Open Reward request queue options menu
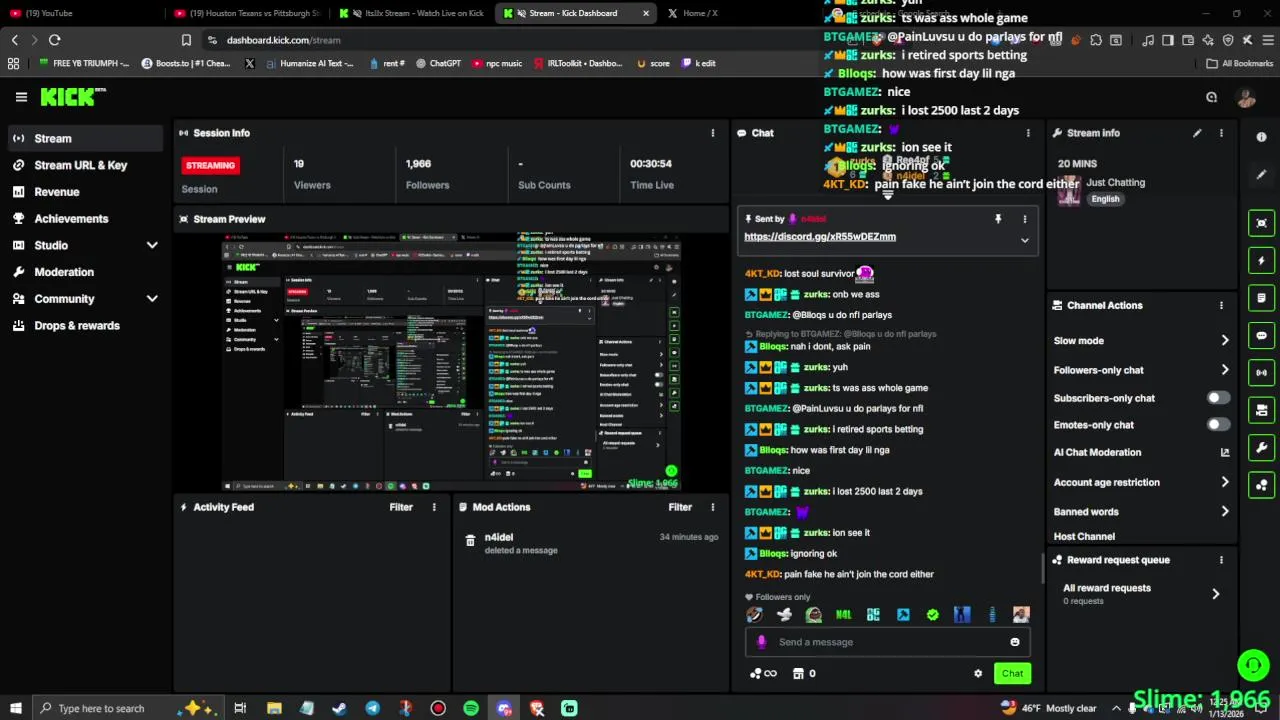The image size is (1280, 720). [1221, 560]
